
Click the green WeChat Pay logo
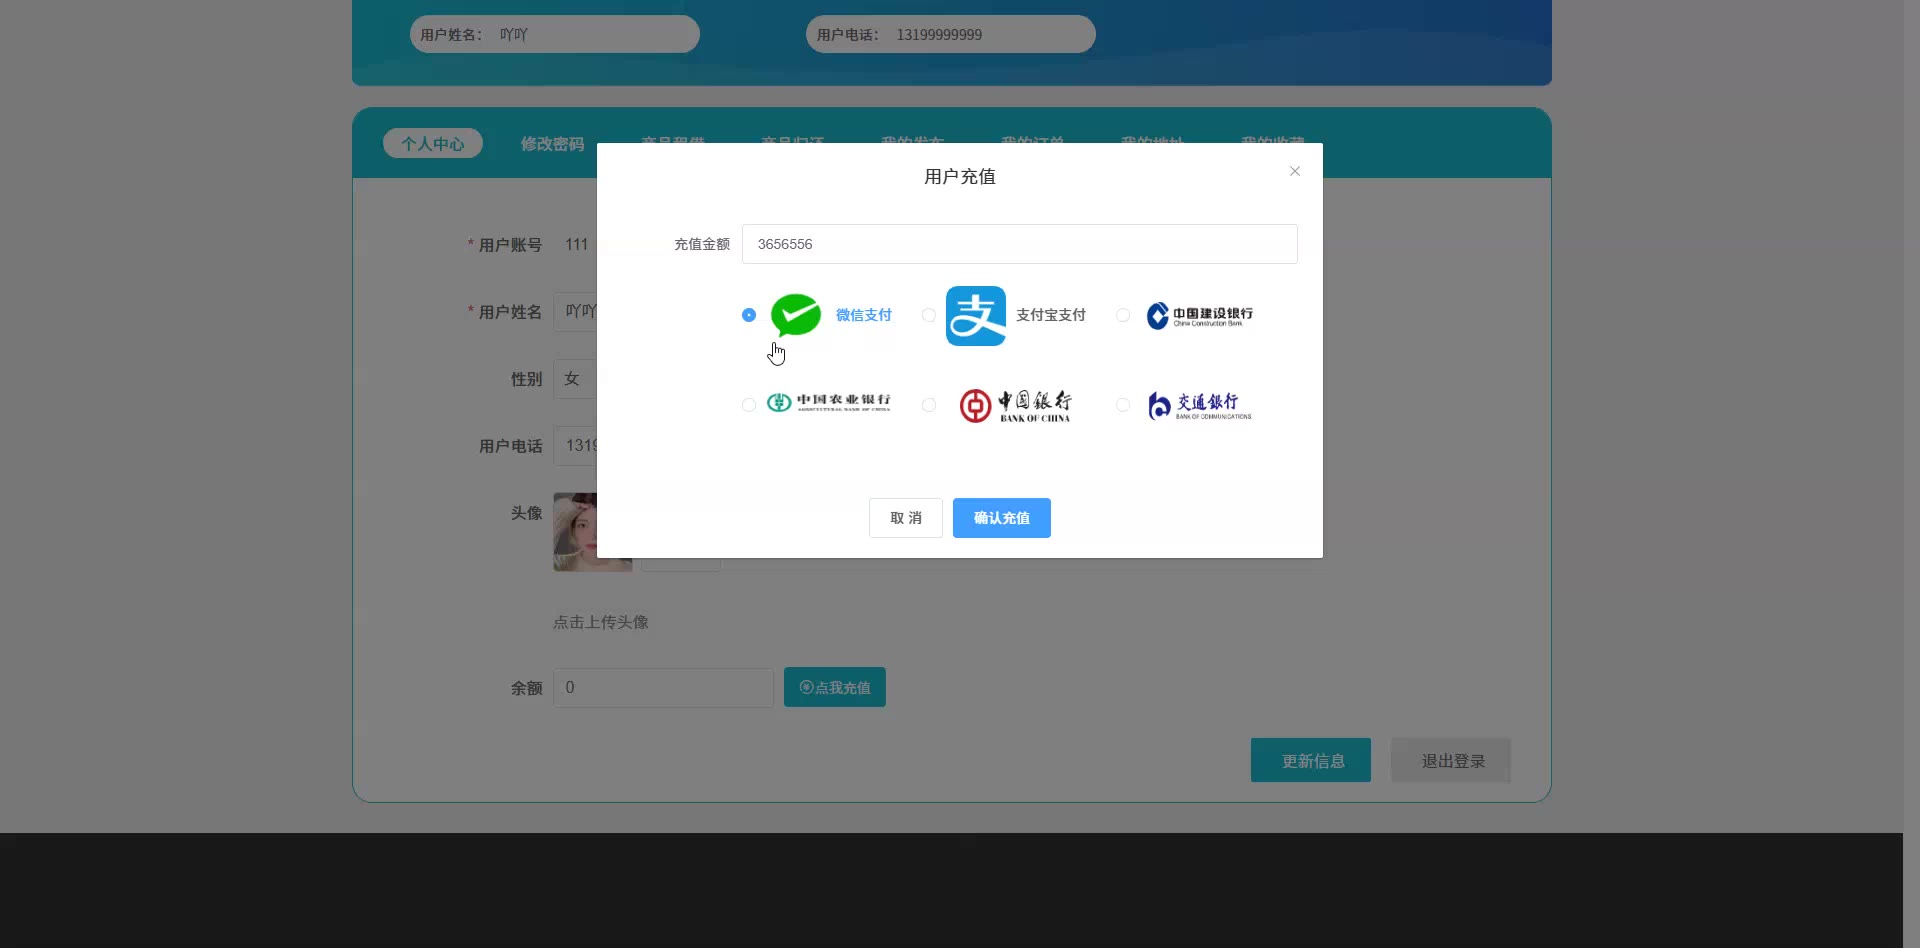796,315
